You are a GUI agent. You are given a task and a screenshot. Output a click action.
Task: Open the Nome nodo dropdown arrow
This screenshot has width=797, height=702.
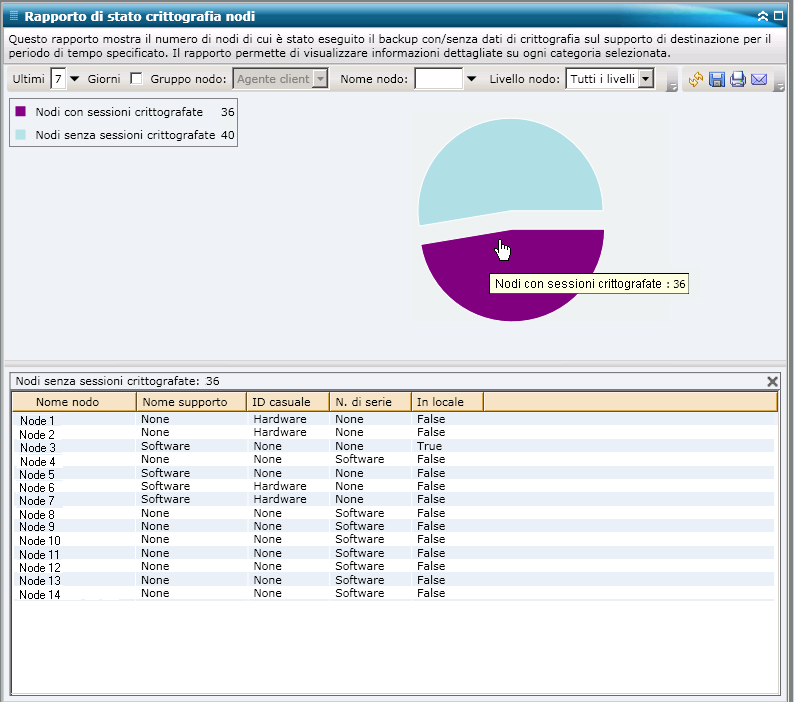[472, 79]
